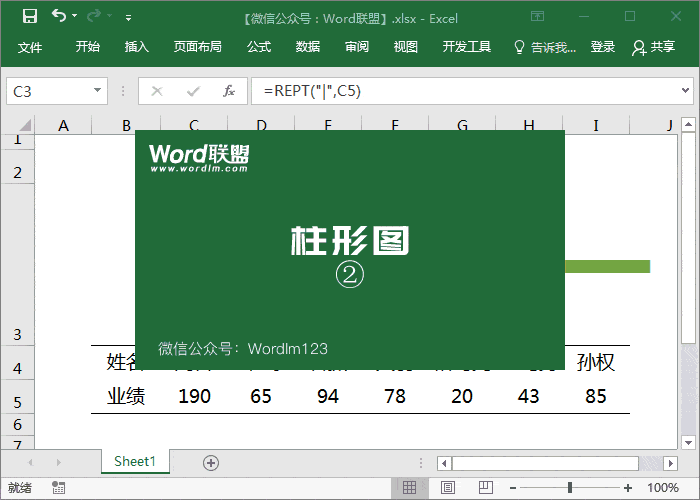Click the previous sheet navigation arrow

tap(30, 462)
